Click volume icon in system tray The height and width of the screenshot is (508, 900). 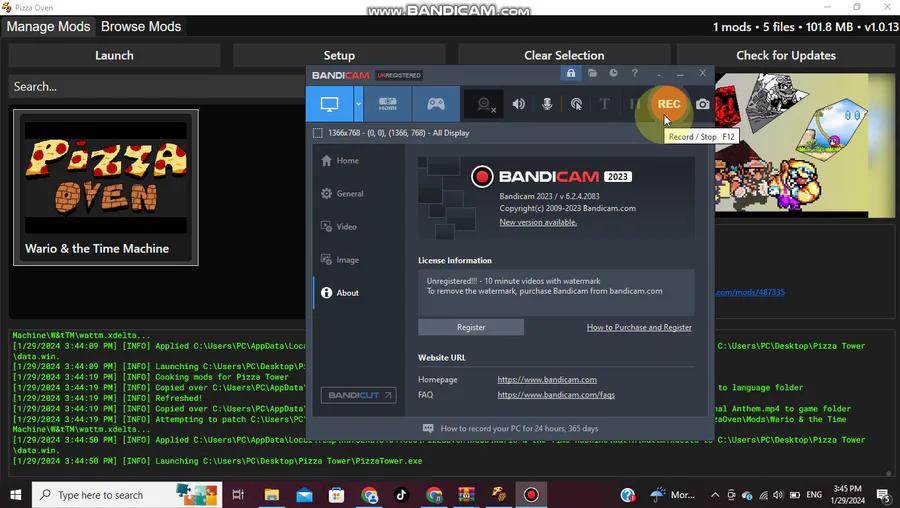click(x=778, y=495)
